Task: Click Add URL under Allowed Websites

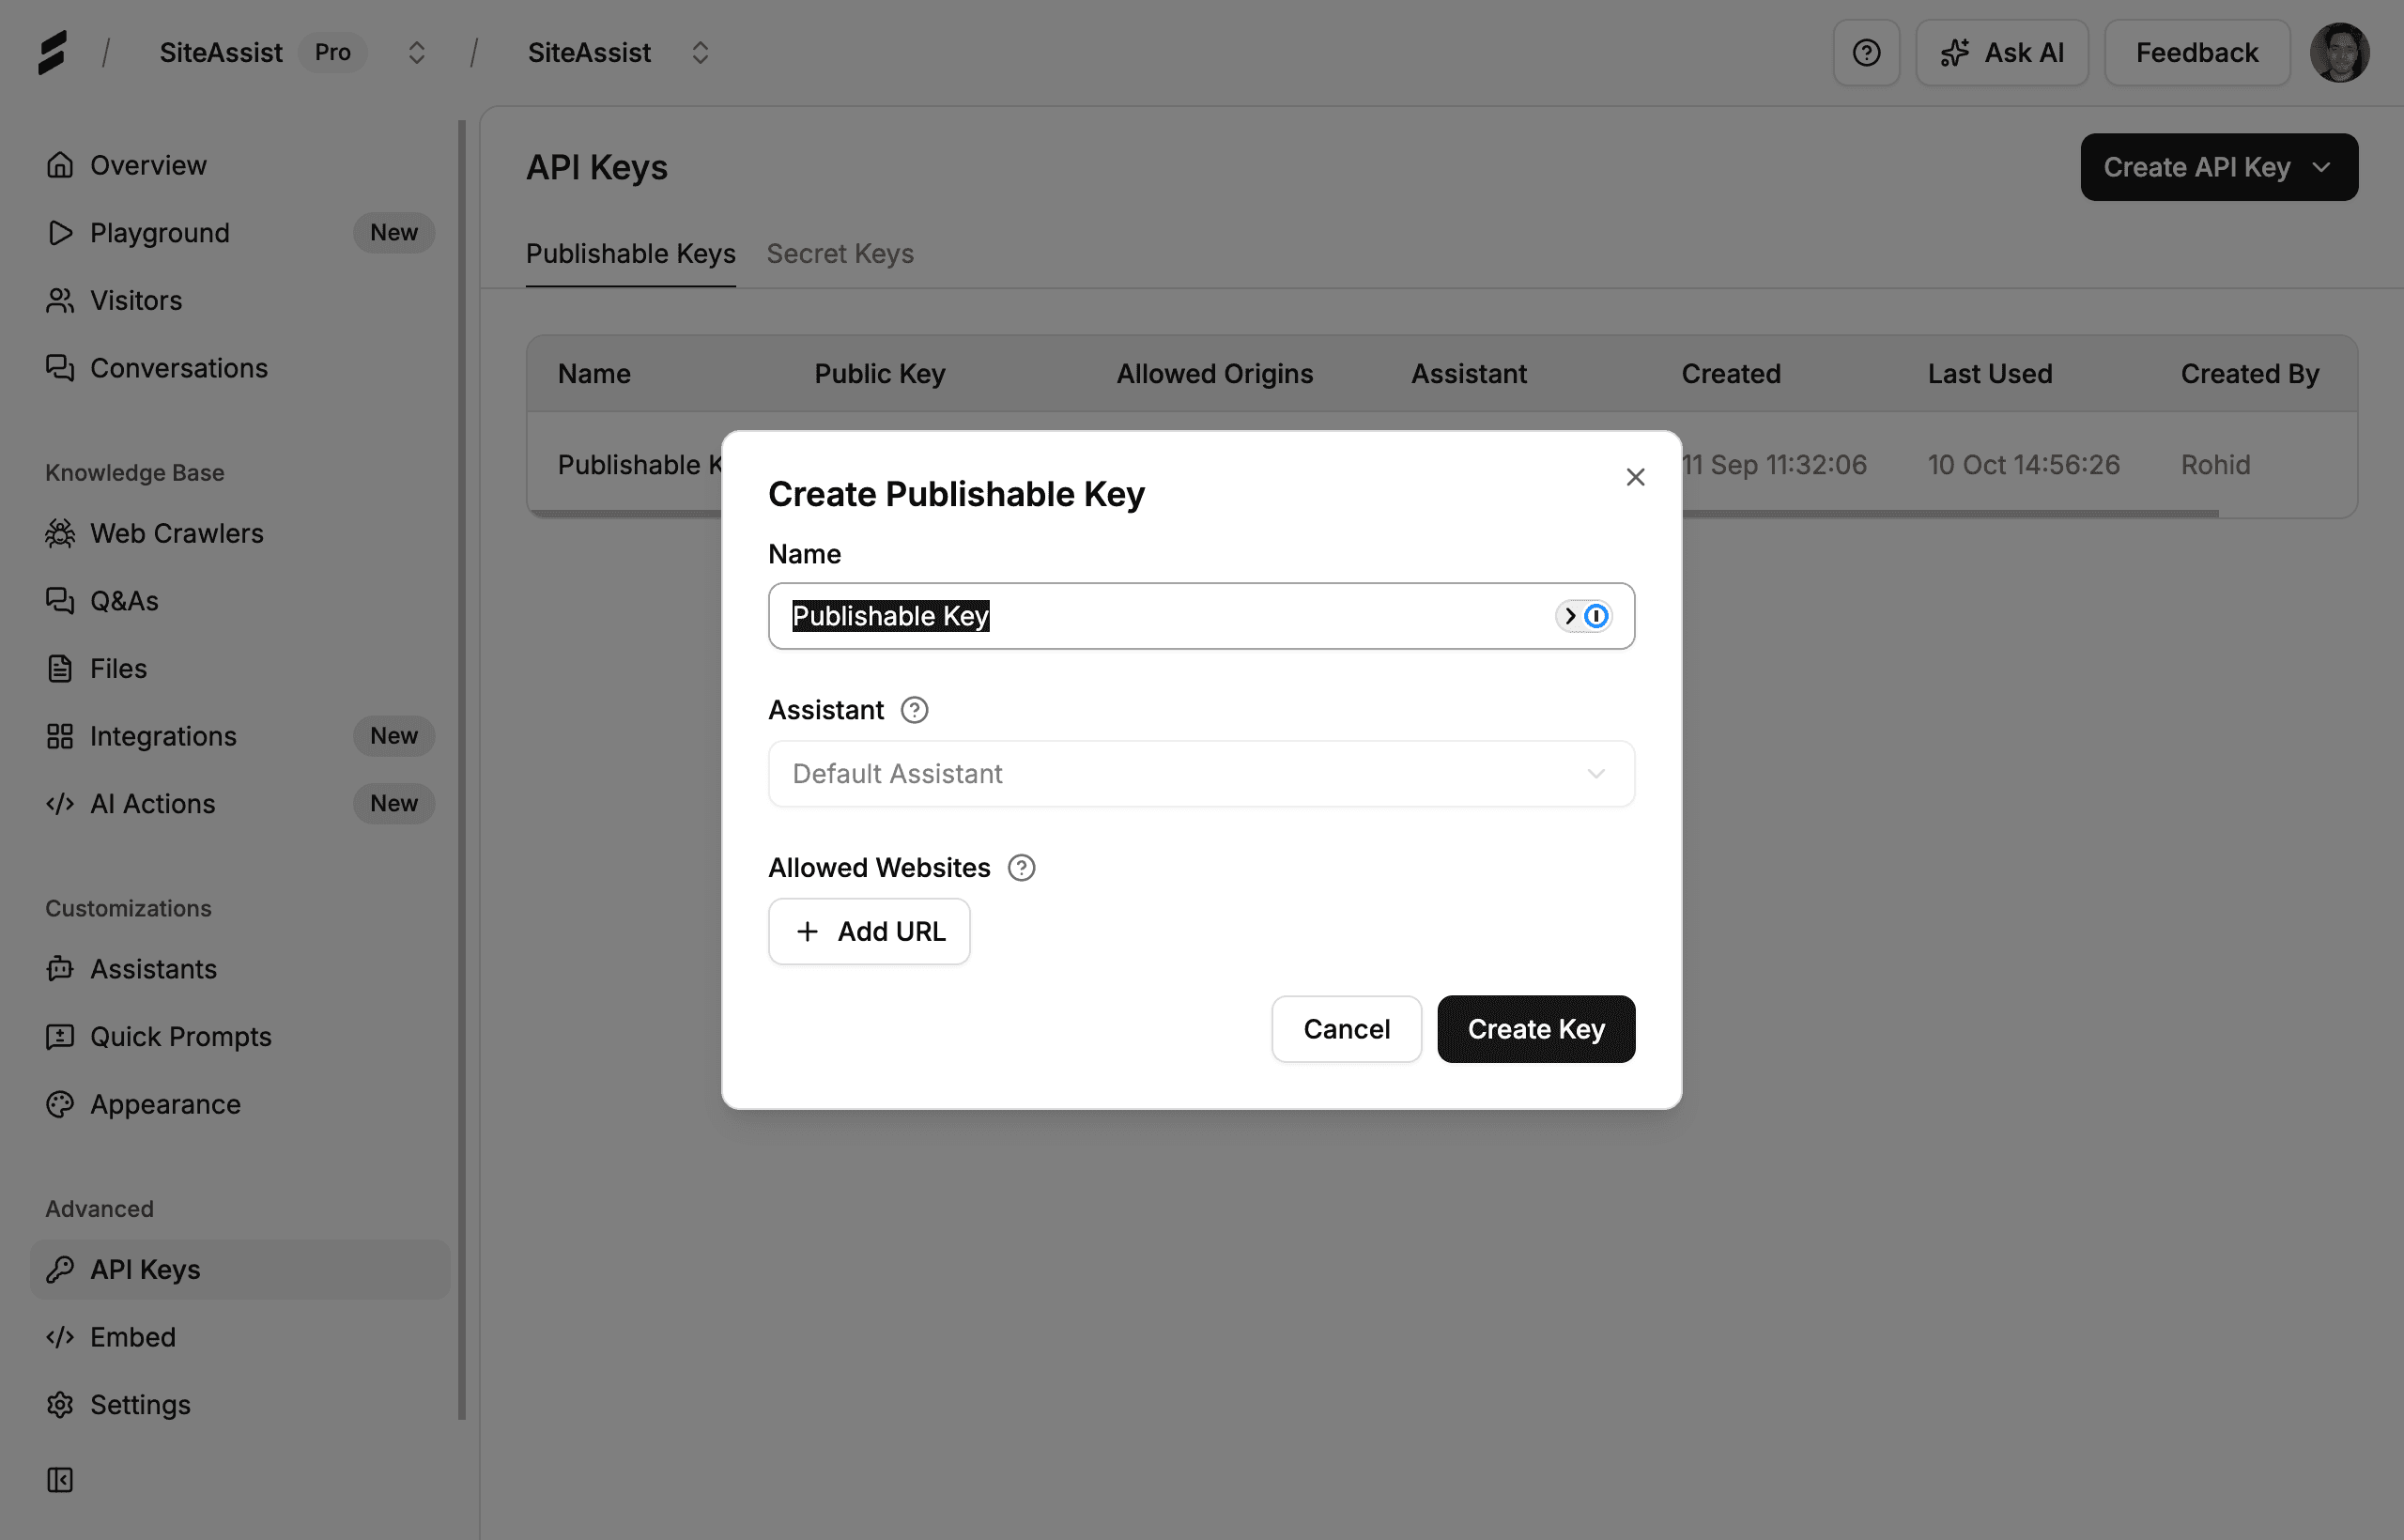Action: tap(868, 931)
